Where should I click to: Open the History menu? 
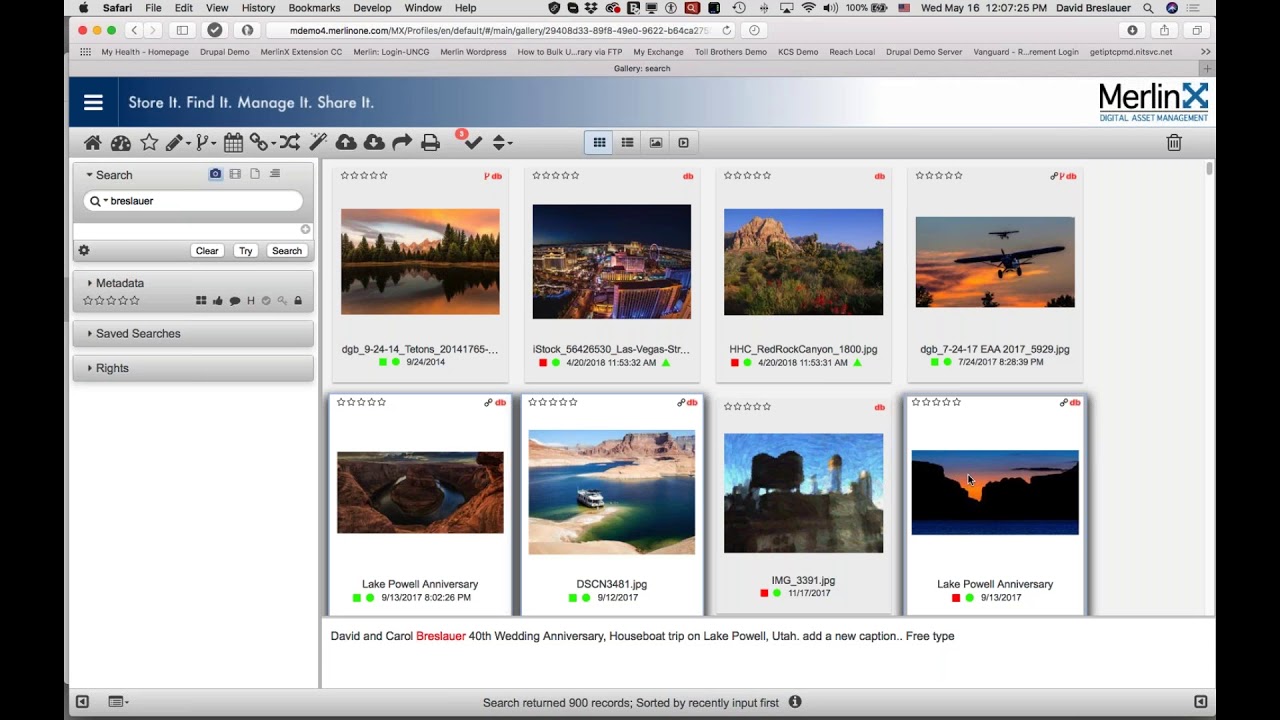258,8
